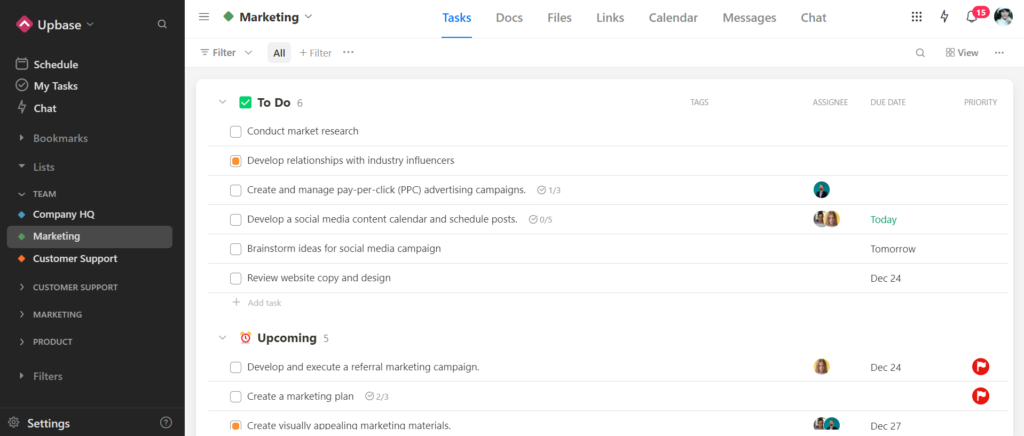Click assignee avatar on PPC advertising task
Viewport: 1024px width, 436px height.
(x=822, y=190)
